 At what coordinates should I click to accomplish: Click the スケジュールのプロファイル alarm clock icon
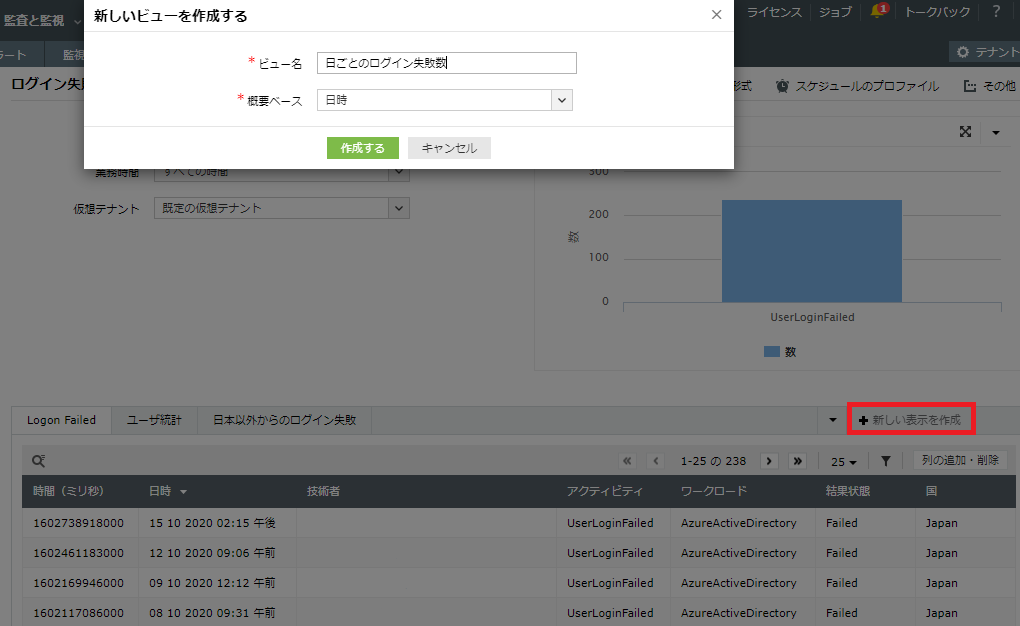pyautogui.click(x=782, y=86)
